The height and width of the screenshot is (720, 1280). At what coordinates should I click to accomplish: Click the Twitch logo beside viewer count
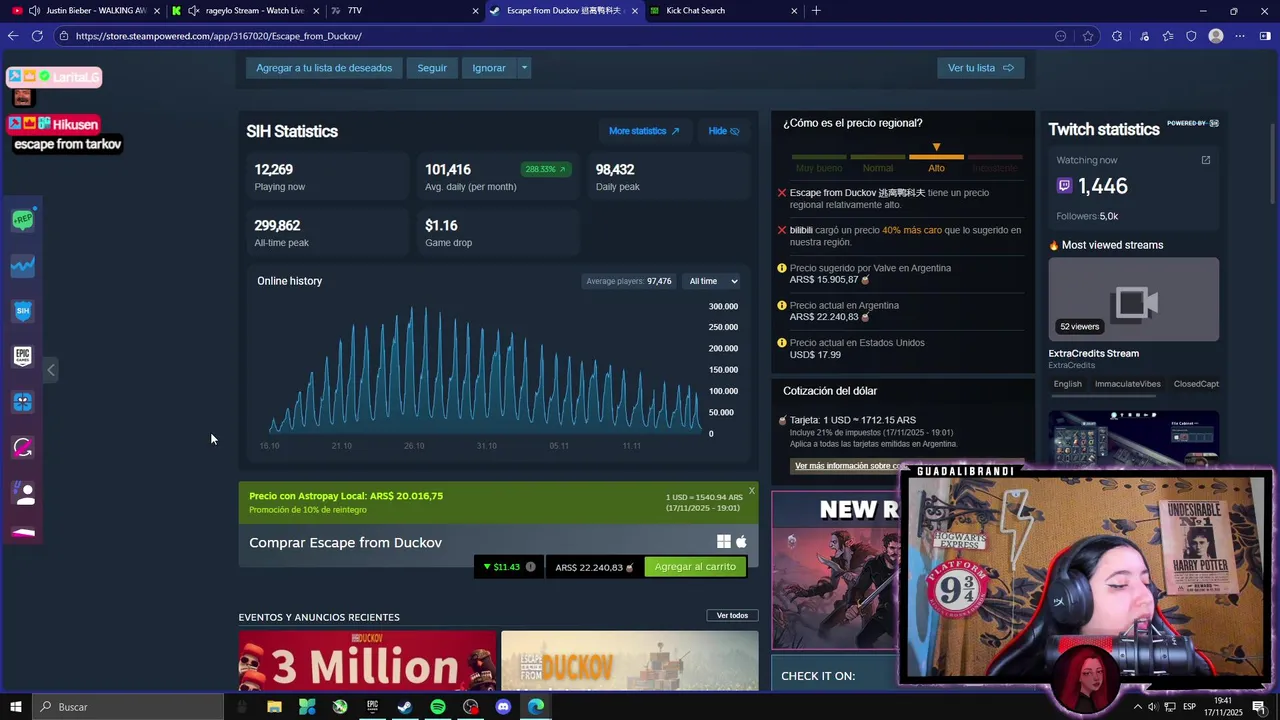[x=1065, y=186]
